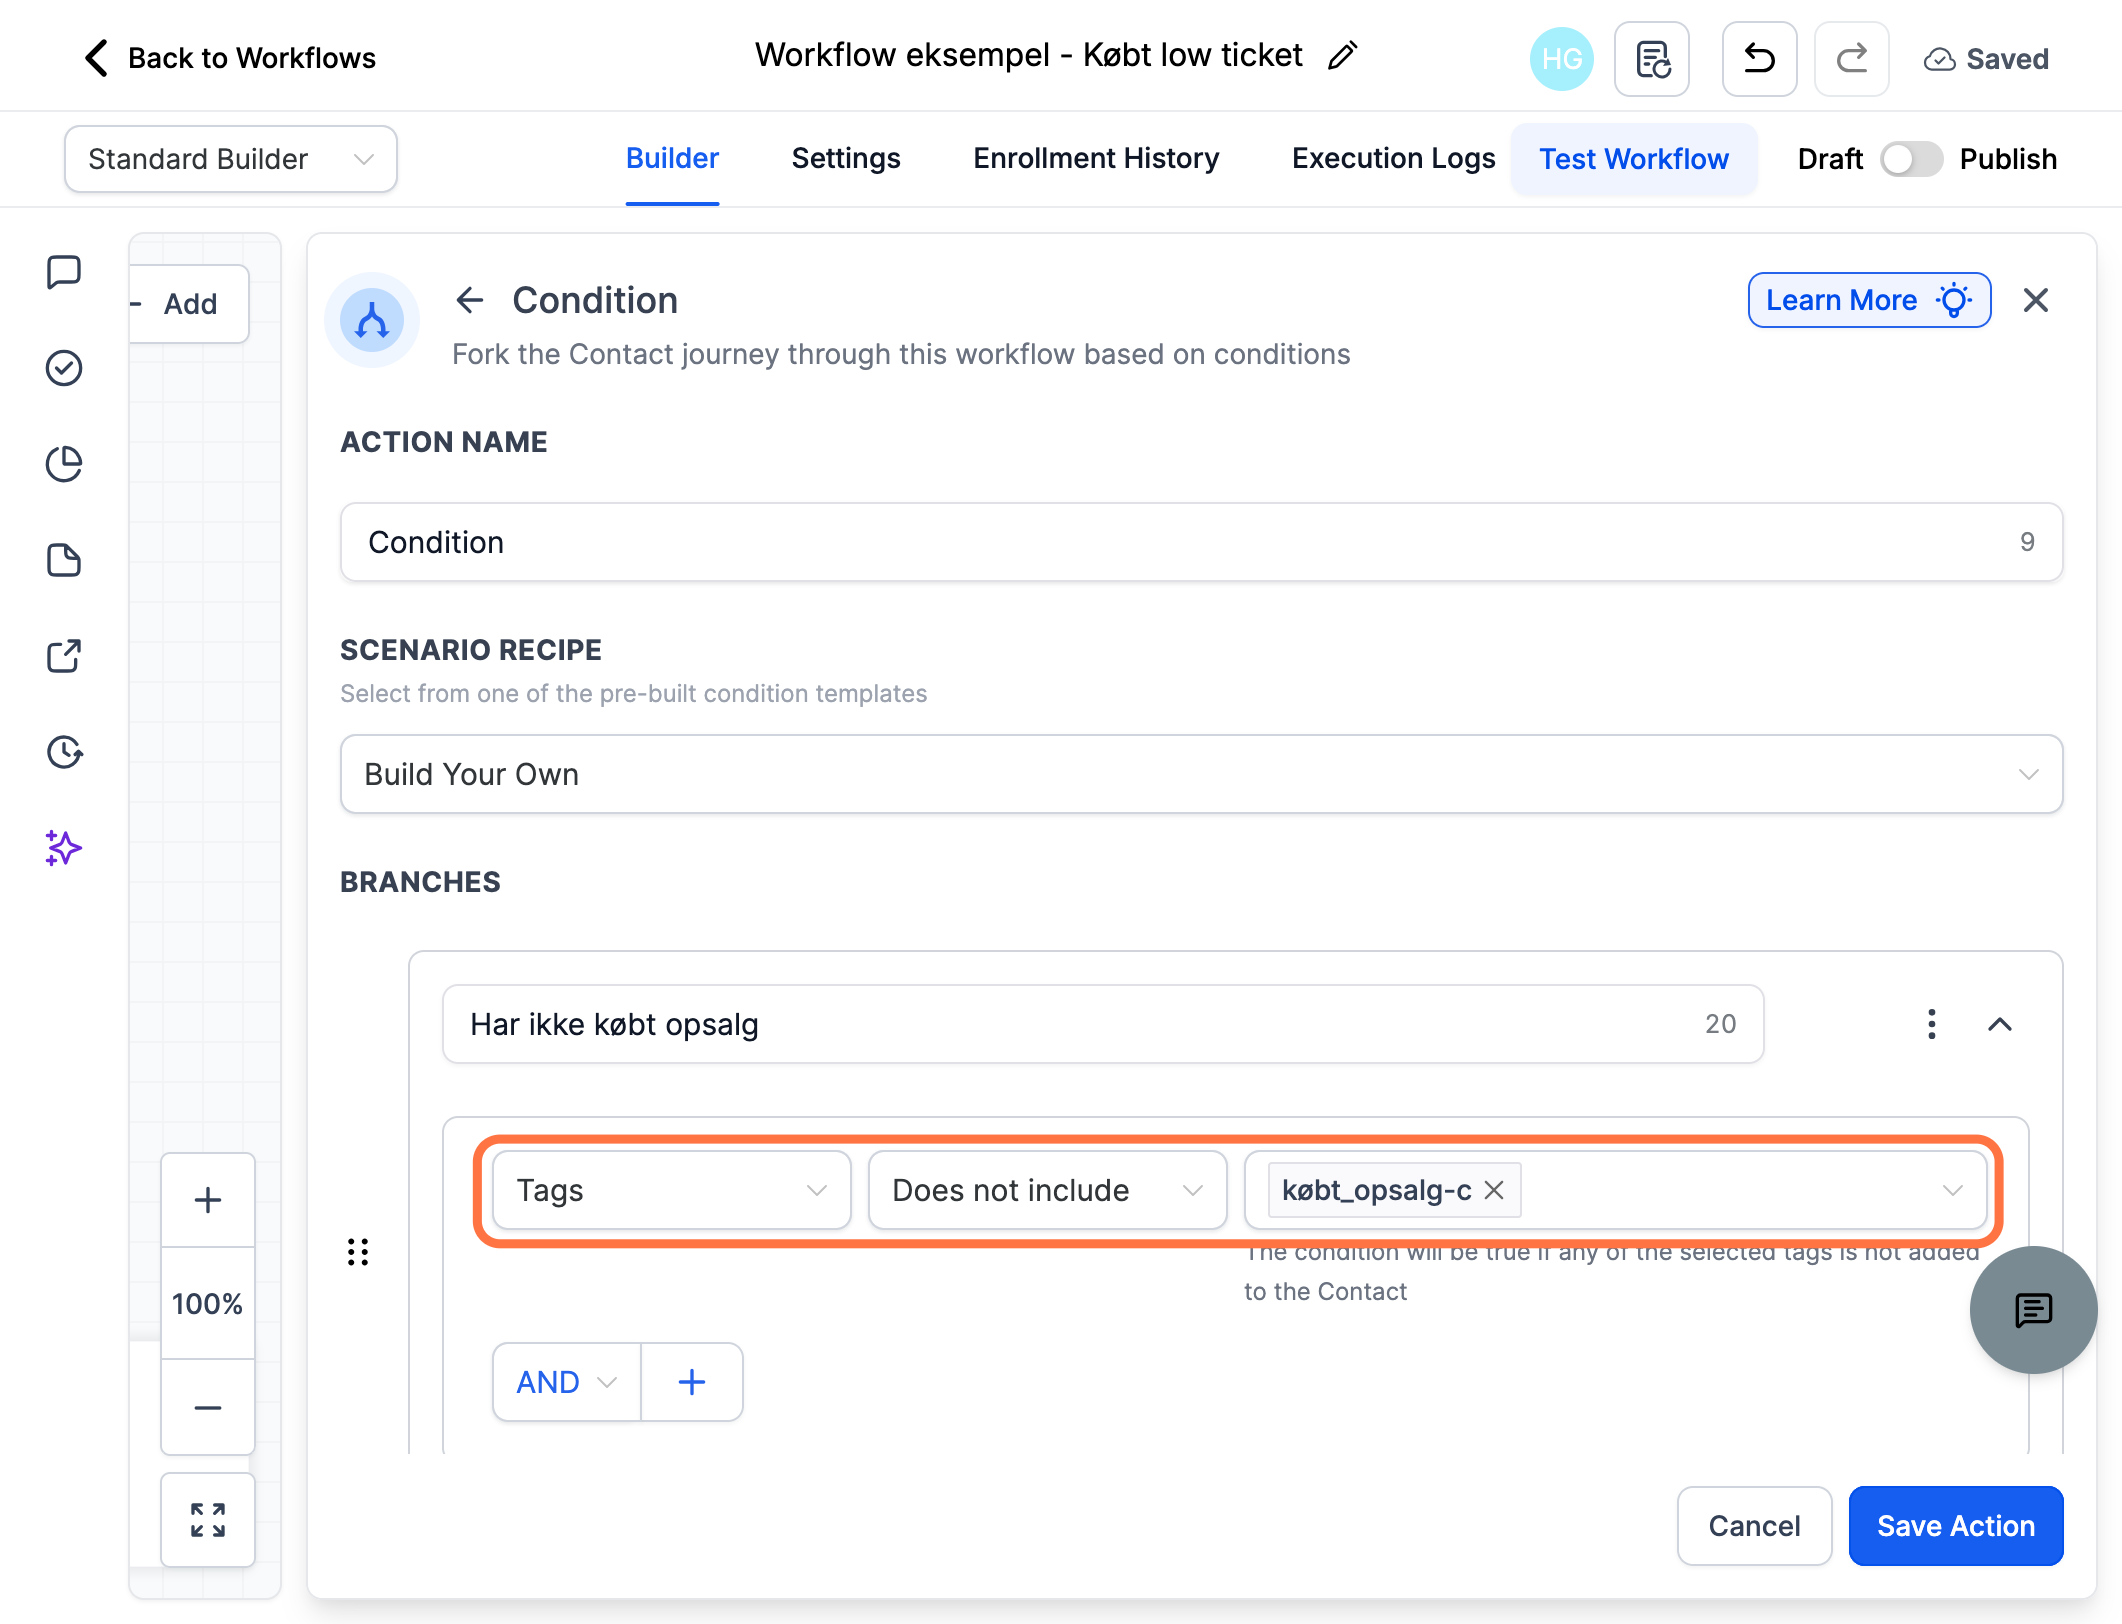Zoom out the canvas with minus
The width and height of the screenshot is (2122, 1624).
tap(208, 1407)
